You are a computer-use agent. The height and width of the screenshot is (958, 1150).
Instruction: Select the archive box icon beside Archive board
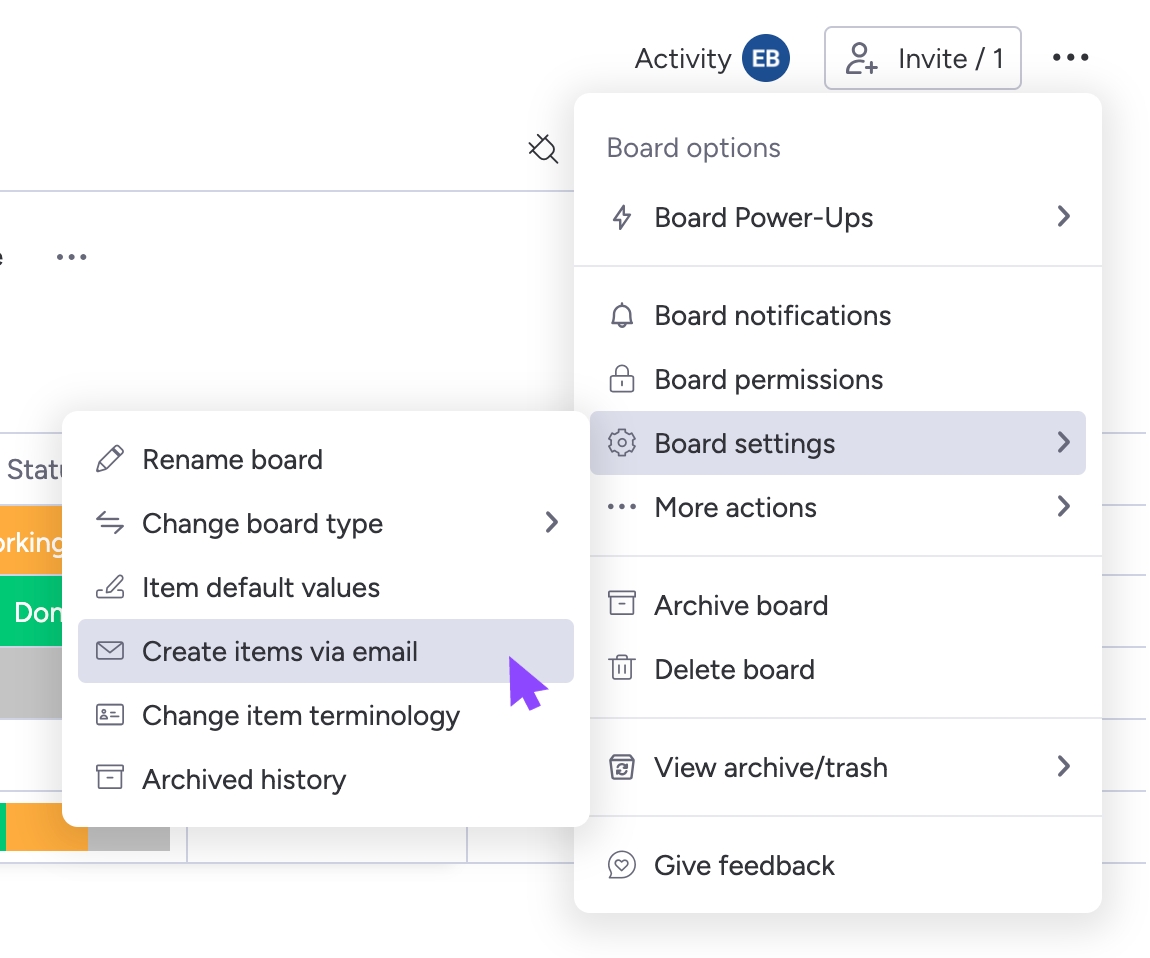[622, 604]
